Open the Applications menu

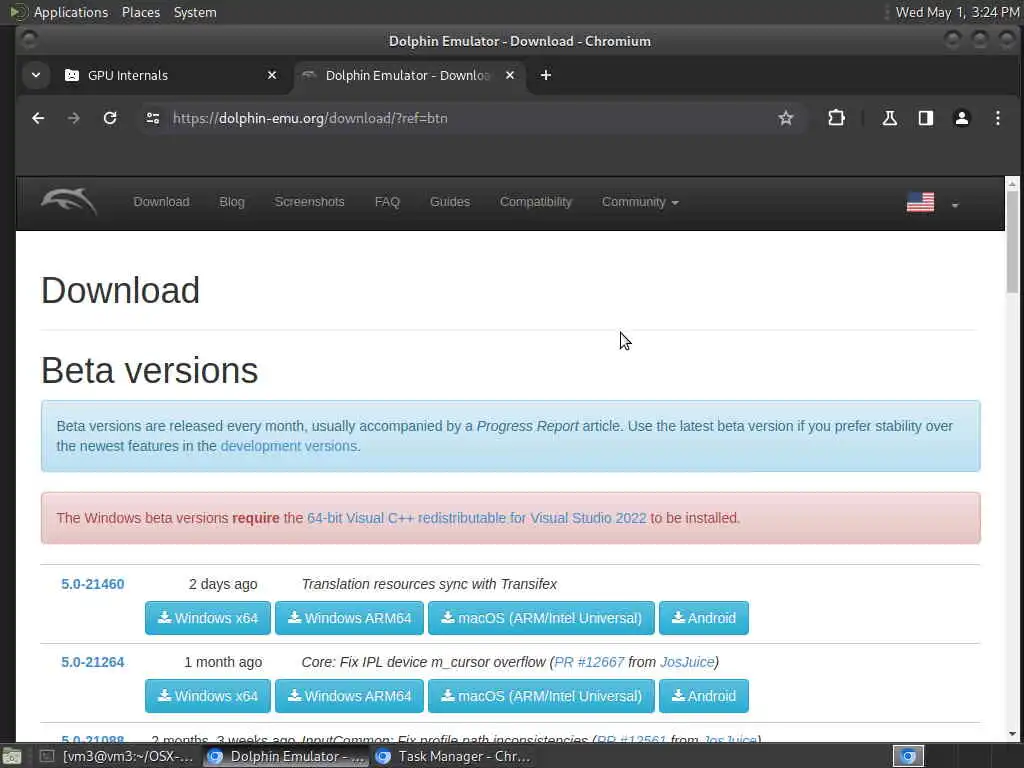point(71,12)
